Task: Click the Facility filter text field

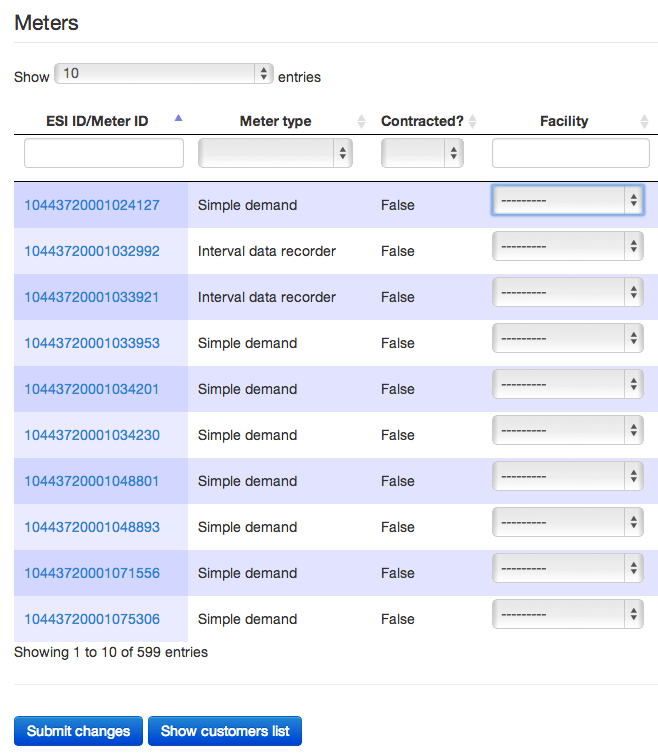Action: point(570,153)
